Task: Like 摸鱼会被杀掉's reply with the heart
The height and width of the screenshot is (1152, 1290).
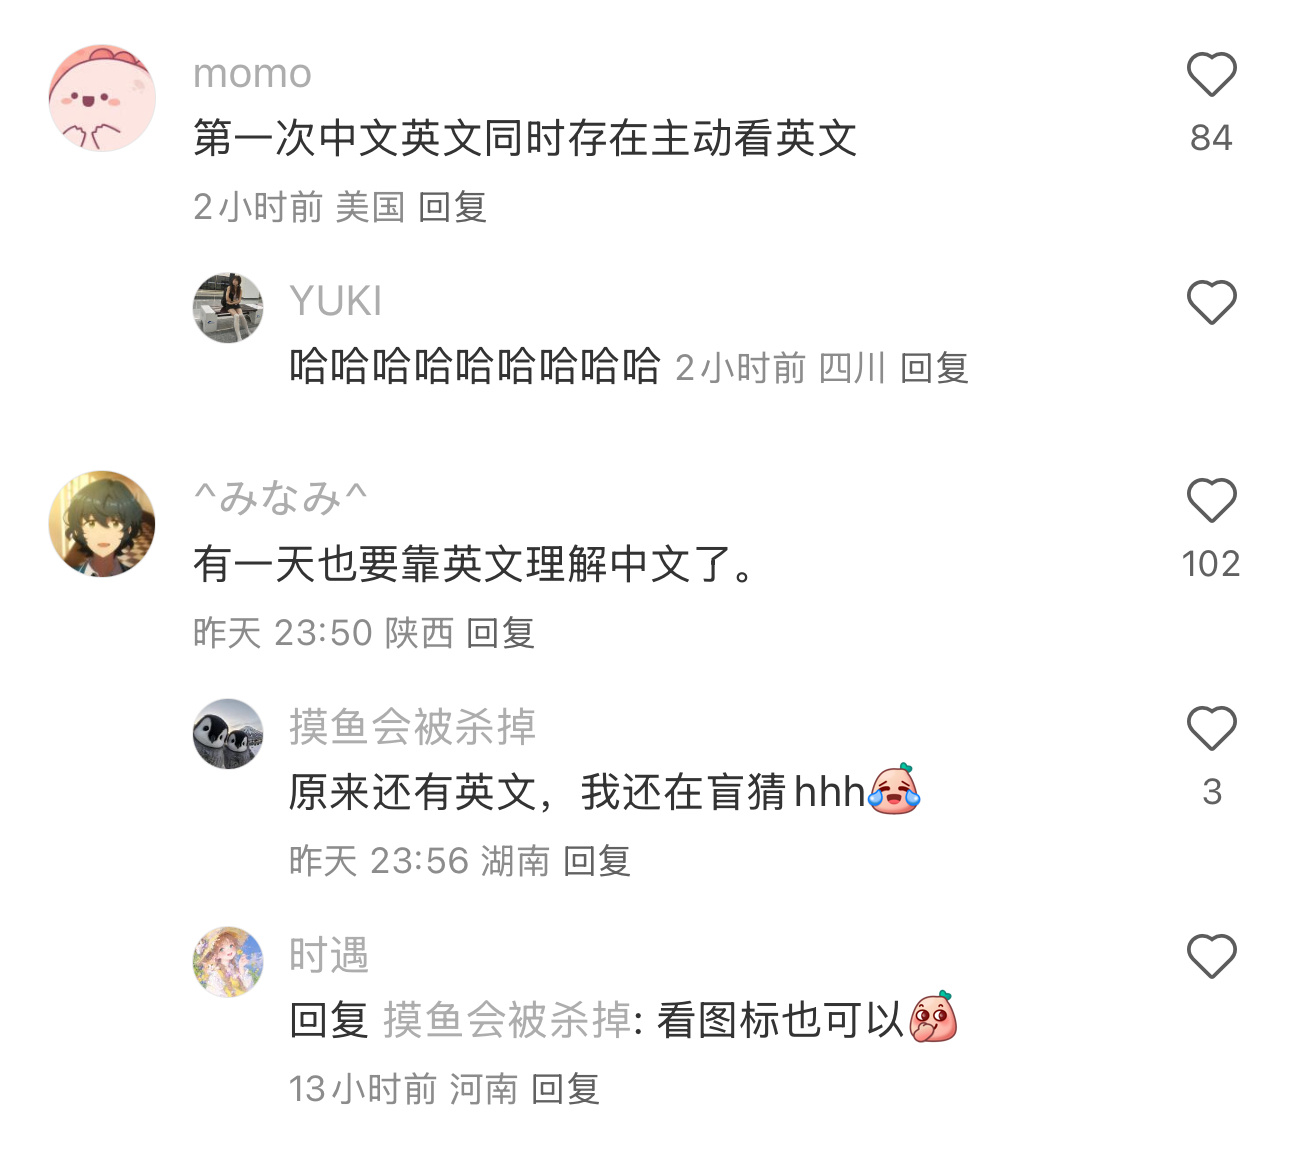Action: (x=1211, y=728)
